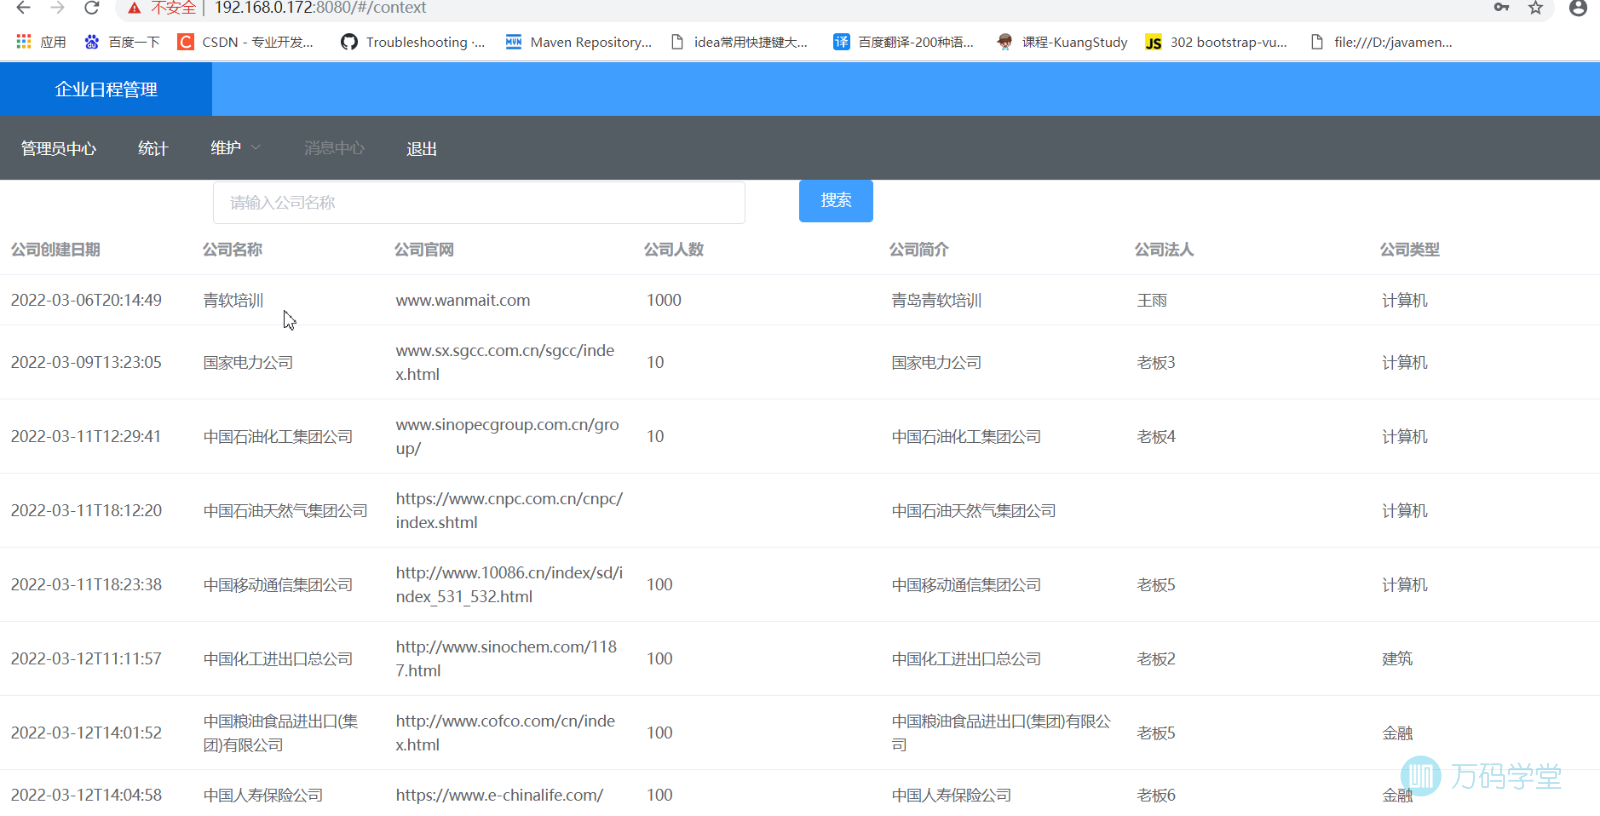1600x816 pixels.
Task: Reload the current page
Action: pos(91,8)
